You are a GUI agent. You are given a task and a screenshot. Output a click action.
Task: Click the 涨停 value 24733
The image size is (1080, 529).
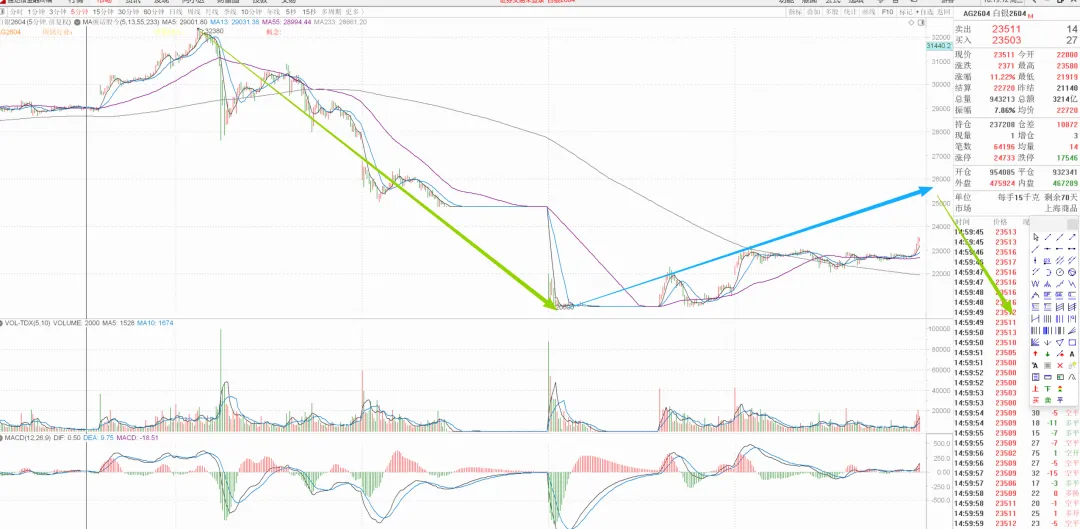click(1004, 157)
